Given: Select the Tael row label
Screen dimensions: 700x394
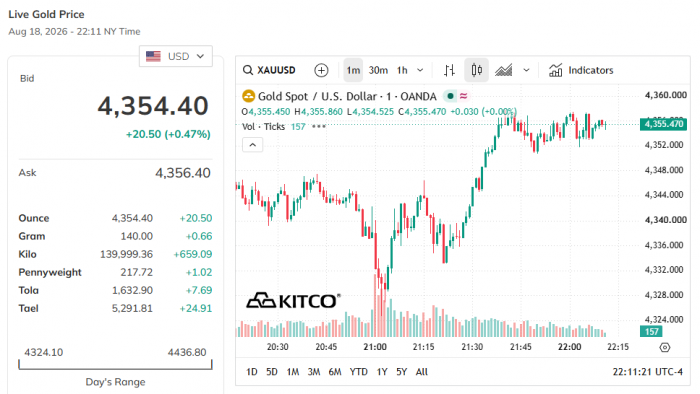Looking at the screenshot, I should click(29, 308).
